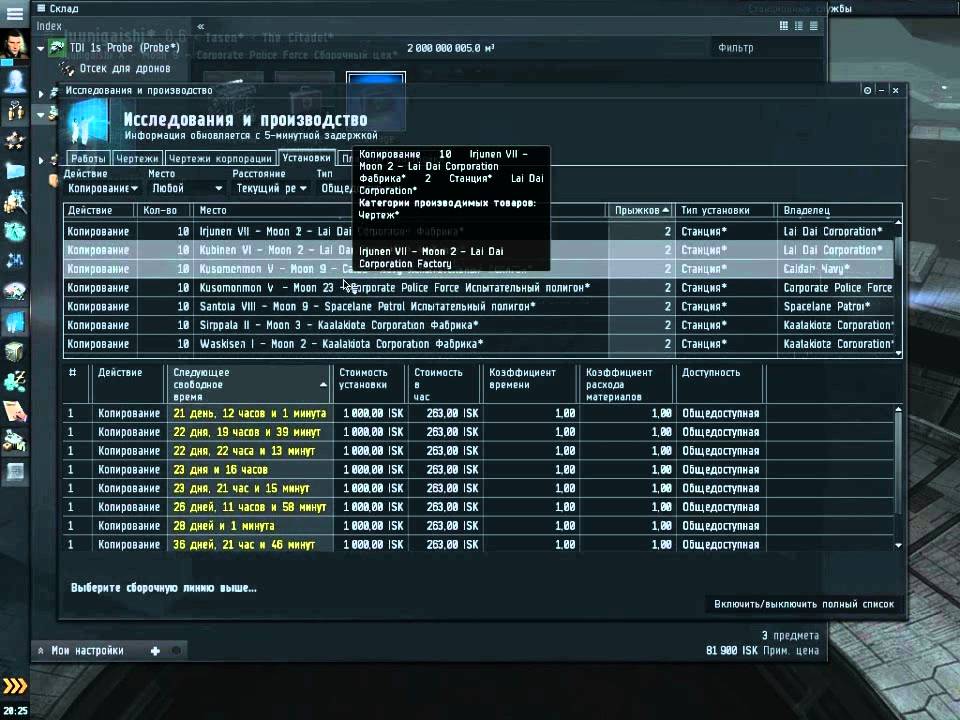Sort by the Прыжков column header
This screenshot has height=720, width=960.
642,210
